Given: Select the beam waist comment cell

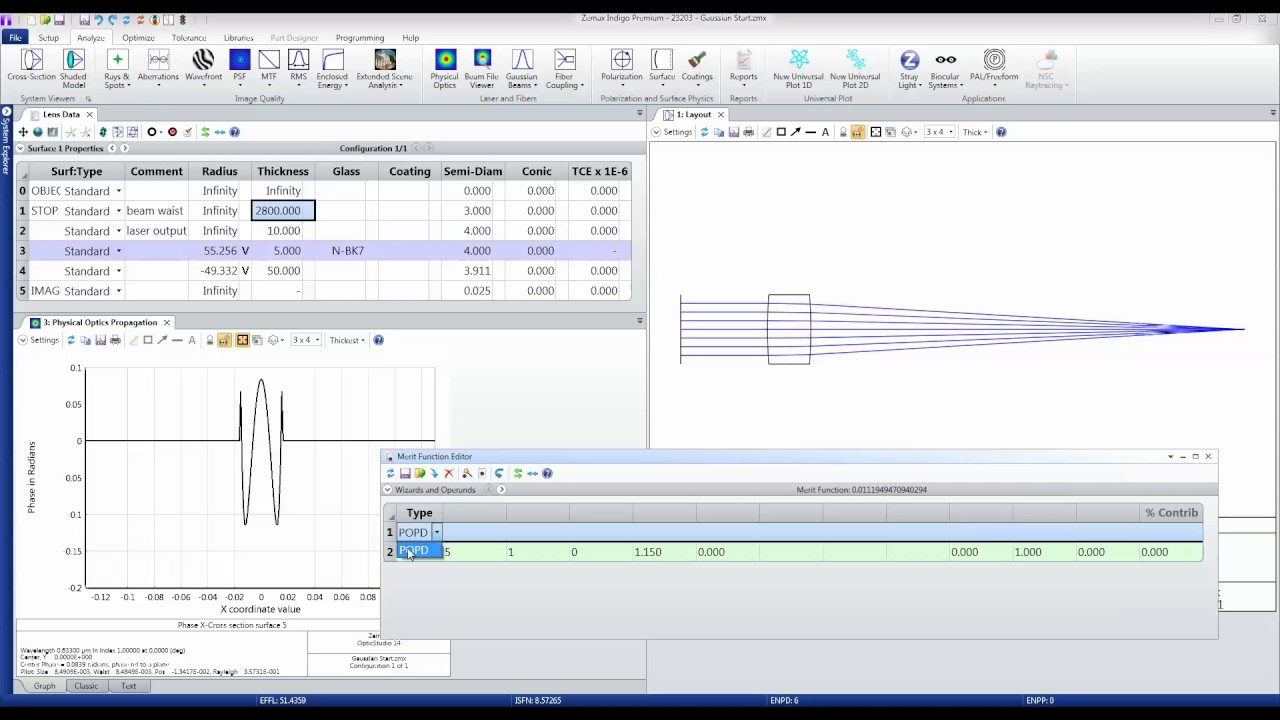Looking at the screenshot, I should pyautogui.click(x=156, y=211).
